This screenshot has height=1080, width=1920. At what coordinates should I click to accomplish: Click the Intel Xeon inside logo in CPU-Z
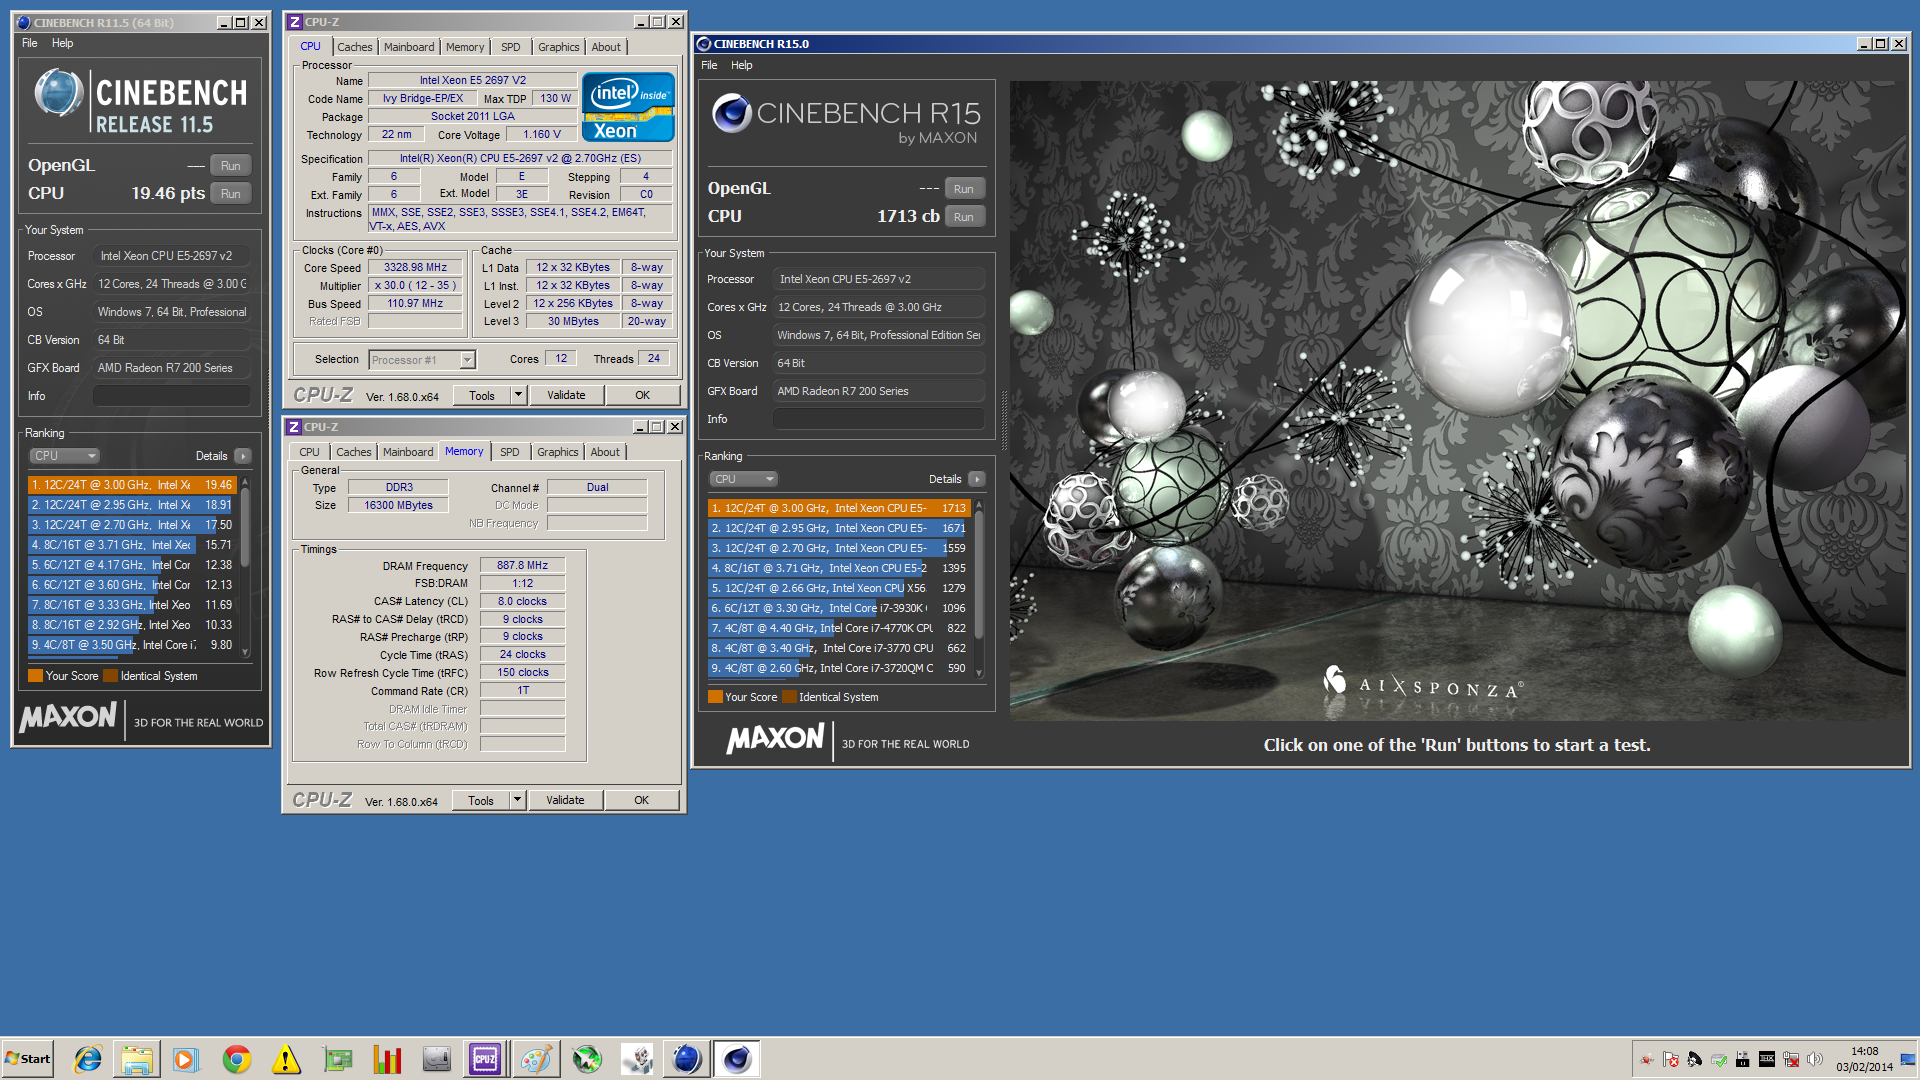(x=628, y=106)
